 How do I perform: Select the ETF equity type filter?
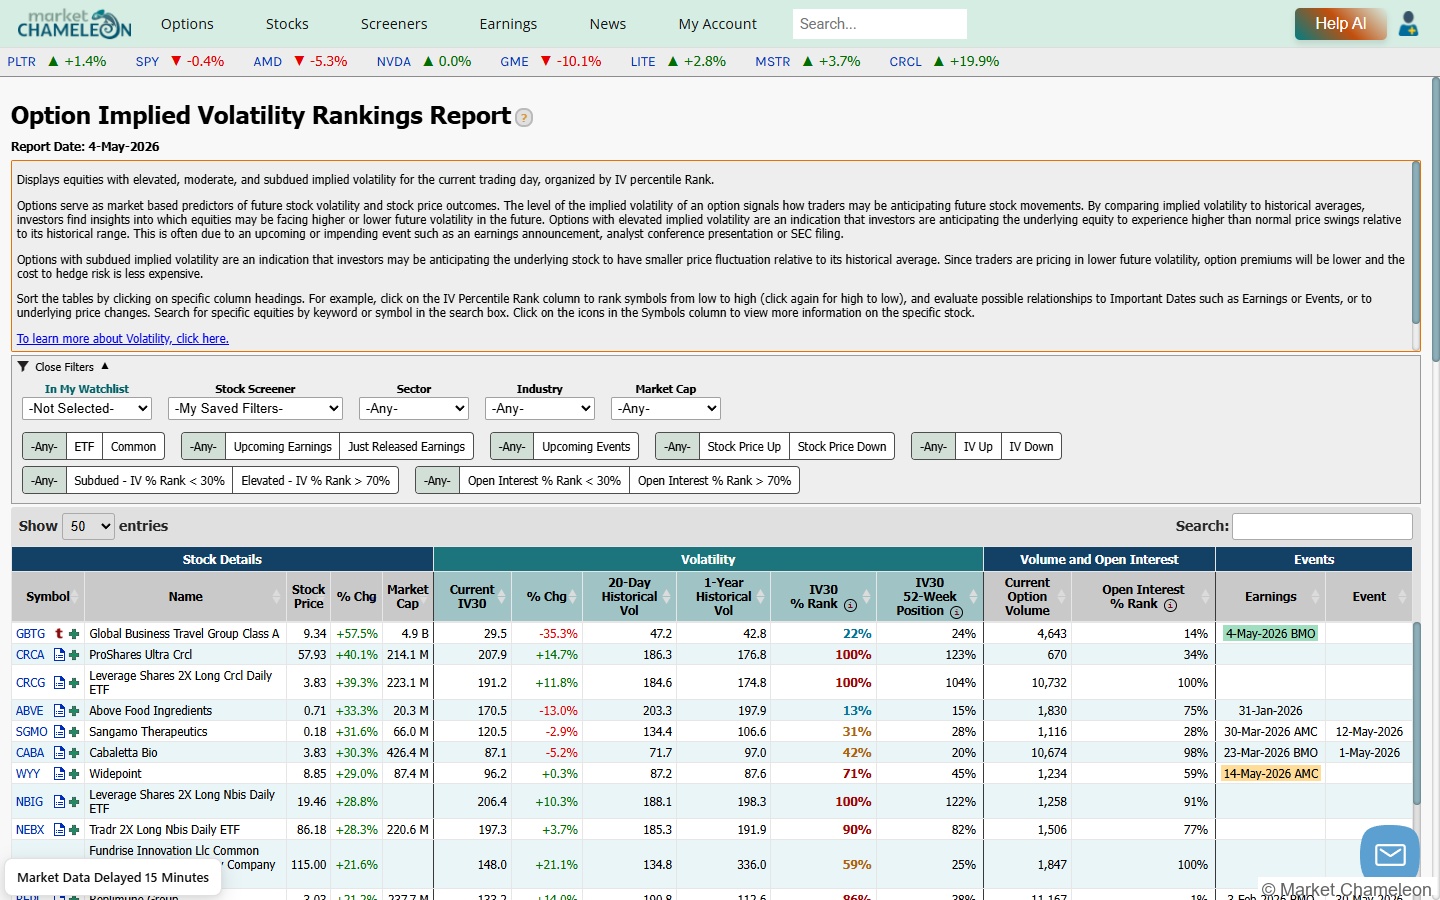84,447
